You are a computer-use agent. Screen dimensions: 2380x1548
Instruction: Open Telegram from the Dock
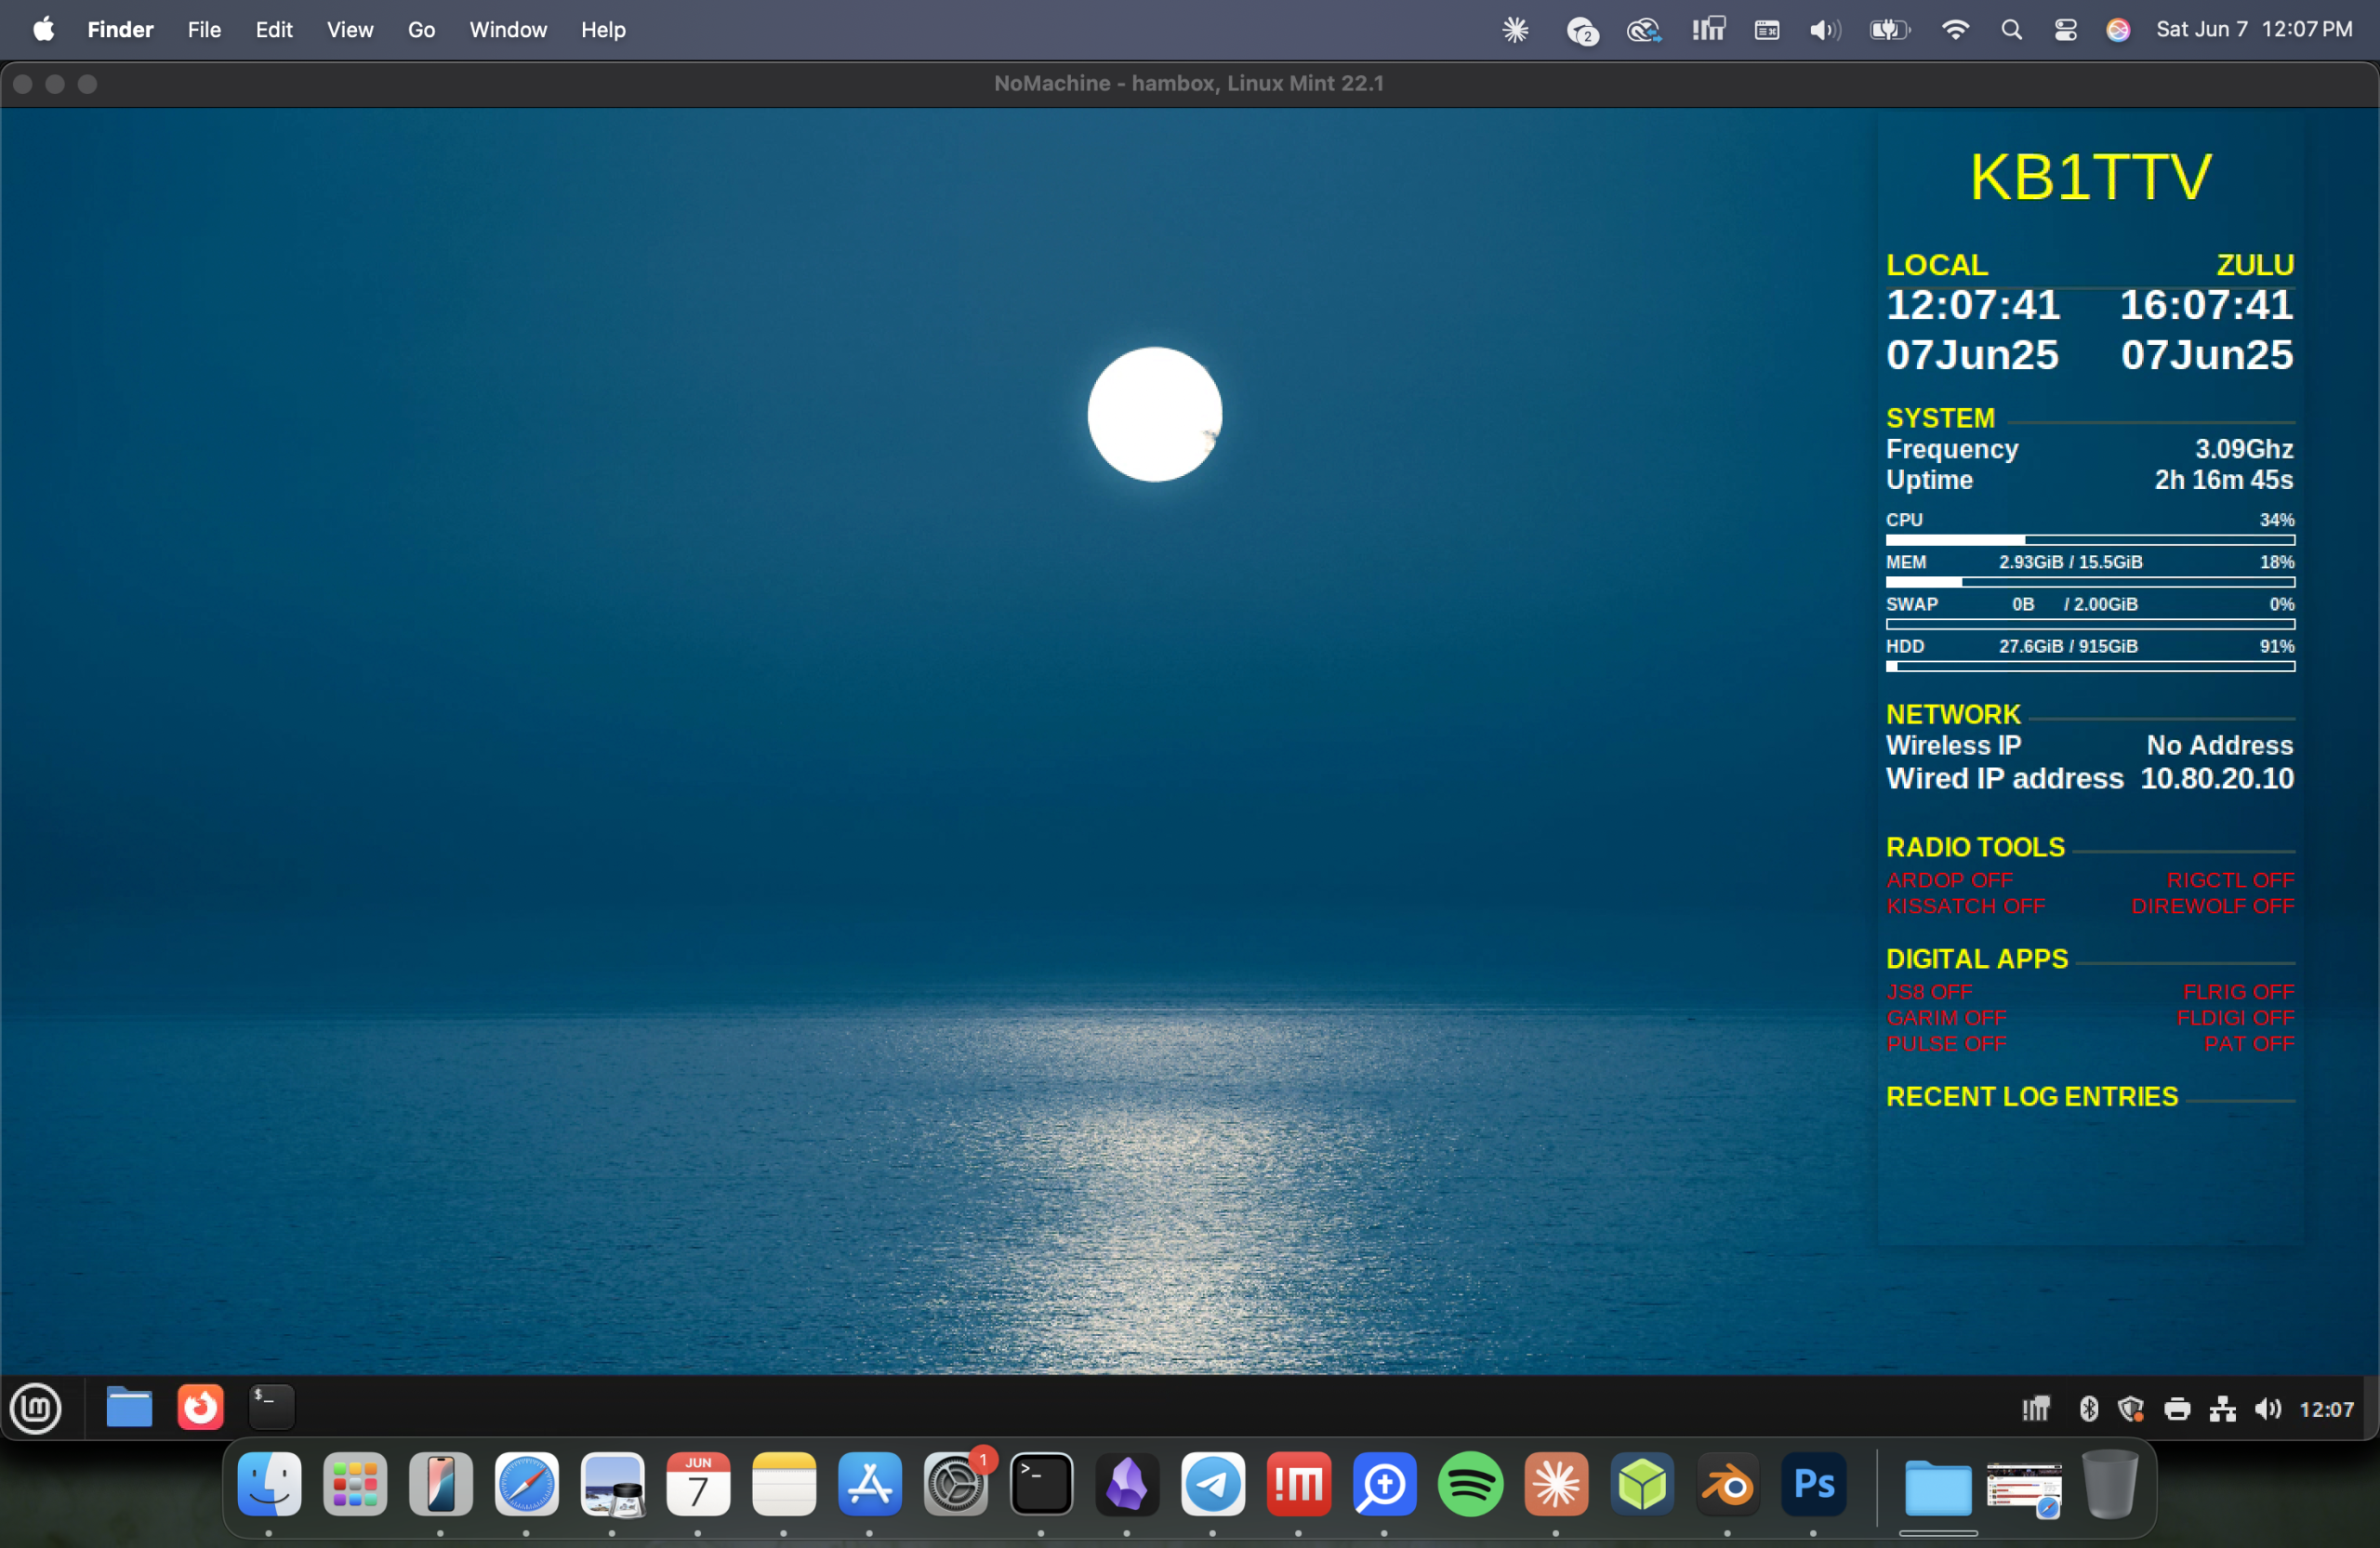(x=1213, y=1485)
